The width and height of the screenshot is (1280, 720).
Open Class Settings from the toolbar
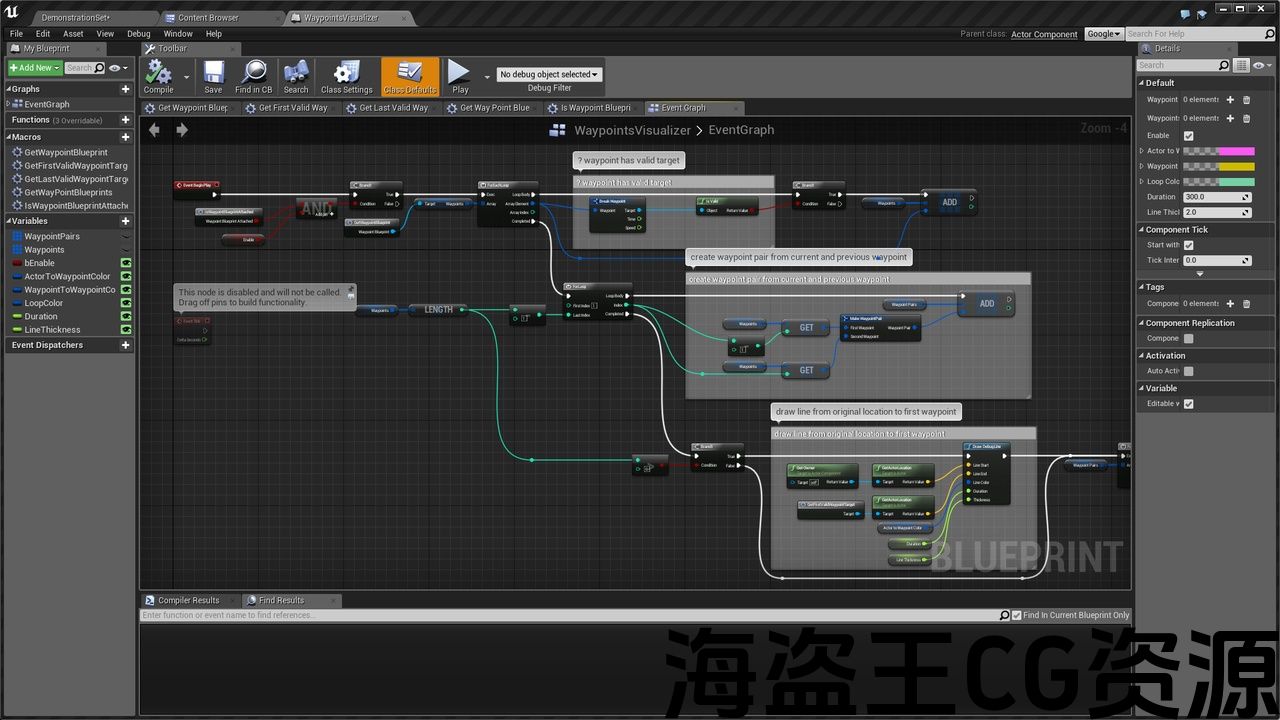(346, 75)
